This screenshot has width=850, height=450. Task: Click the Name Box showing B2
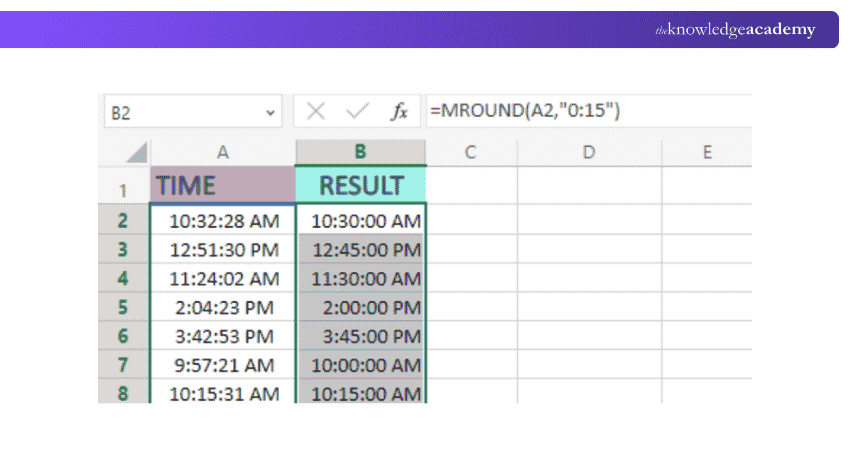tap(193, 112)
